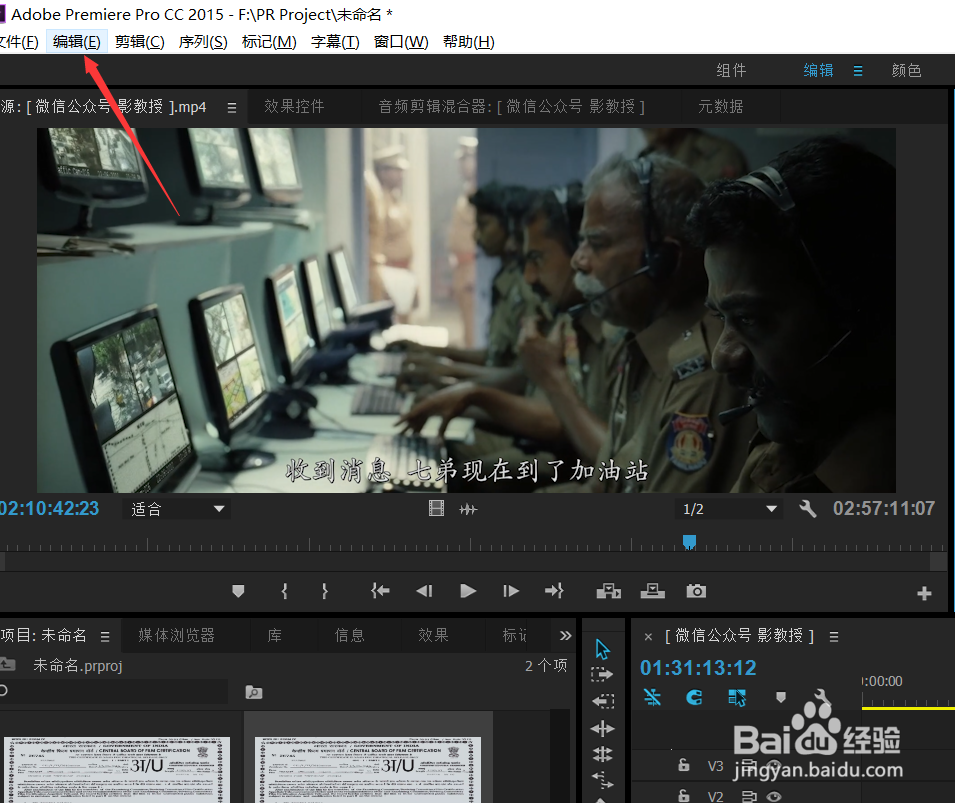
Task: Select the Rolling Edit tool
Action: click(x=602, y=754)
